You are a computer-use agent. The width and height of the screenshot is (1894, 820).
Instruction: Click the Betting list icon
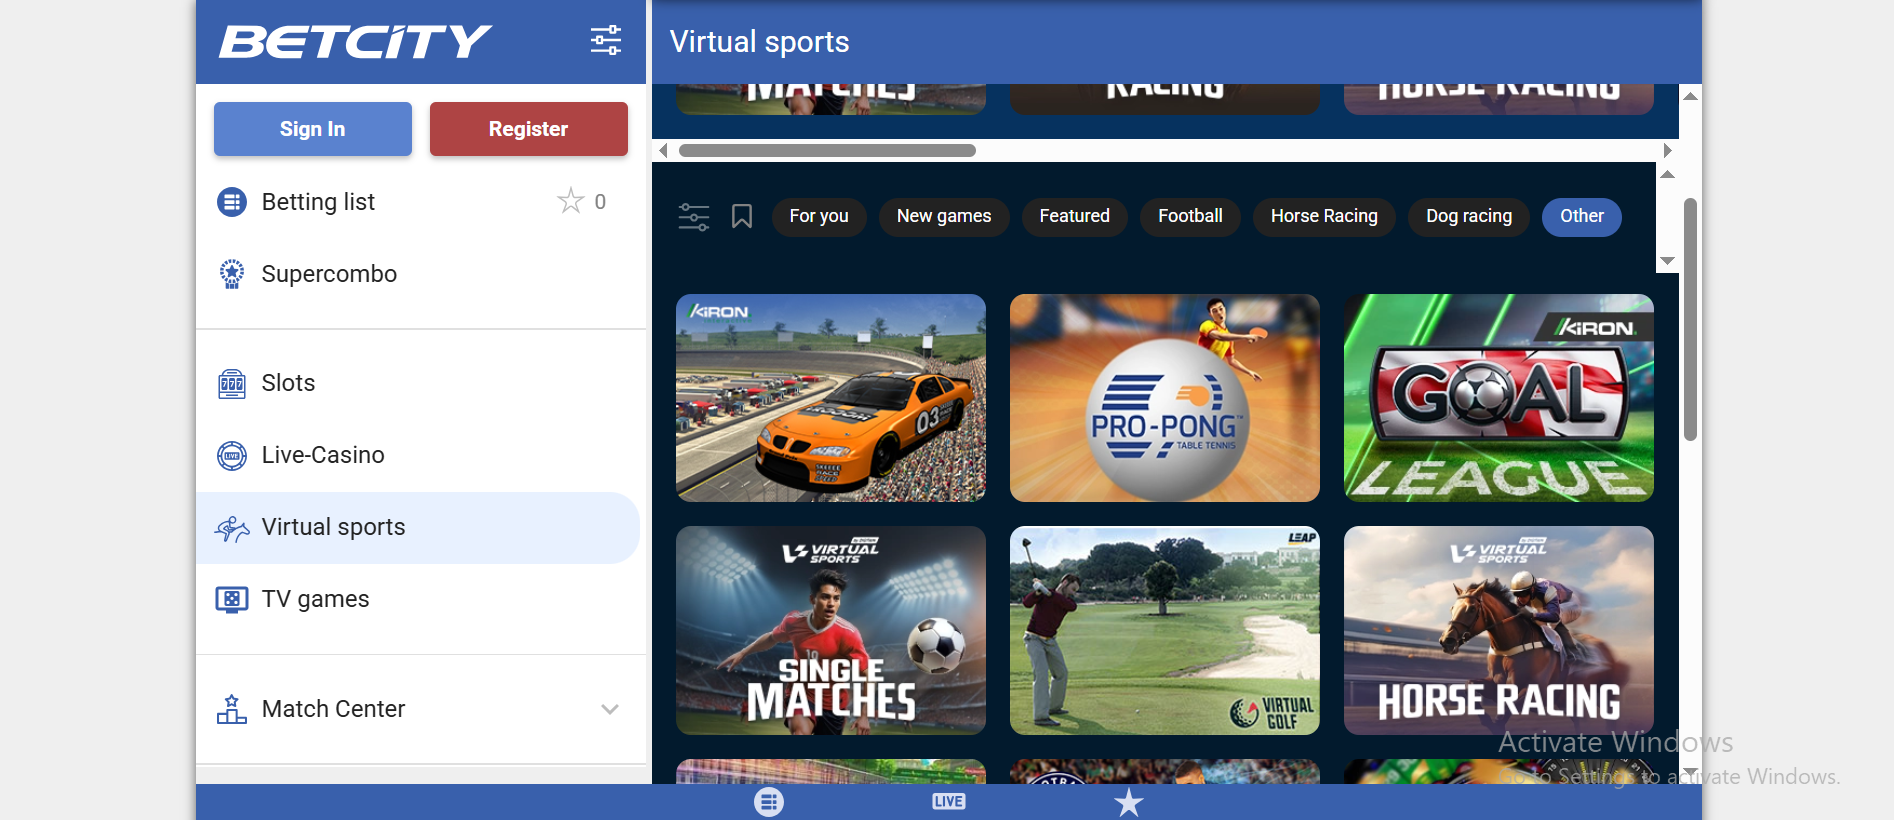(x=232, y=202)
